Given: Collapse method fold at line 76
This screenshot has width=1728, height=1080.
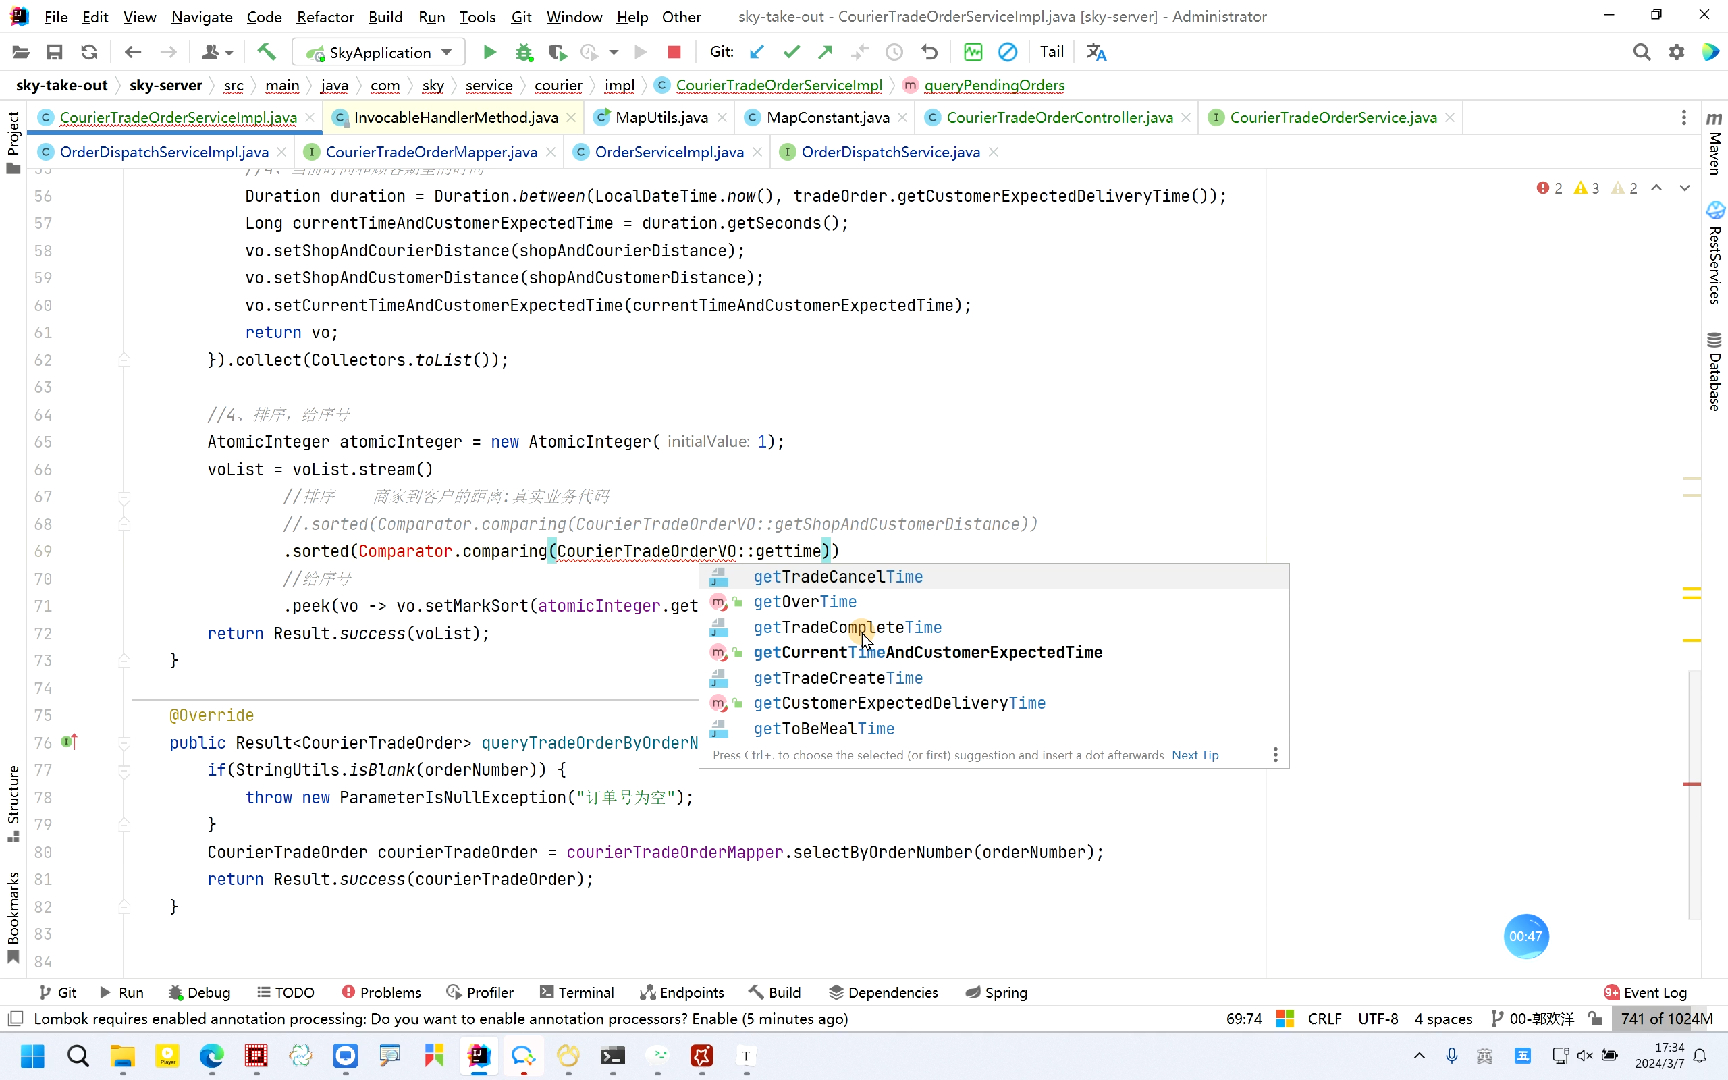Looking at the screenshot, I should (124, 743).
